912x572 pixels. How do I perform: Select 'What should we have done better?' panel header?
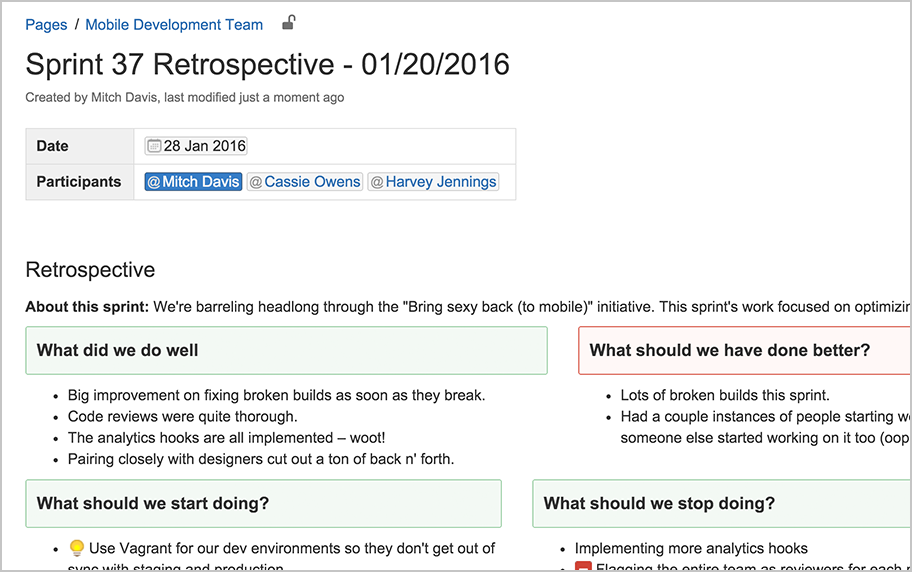pos(730,350)
